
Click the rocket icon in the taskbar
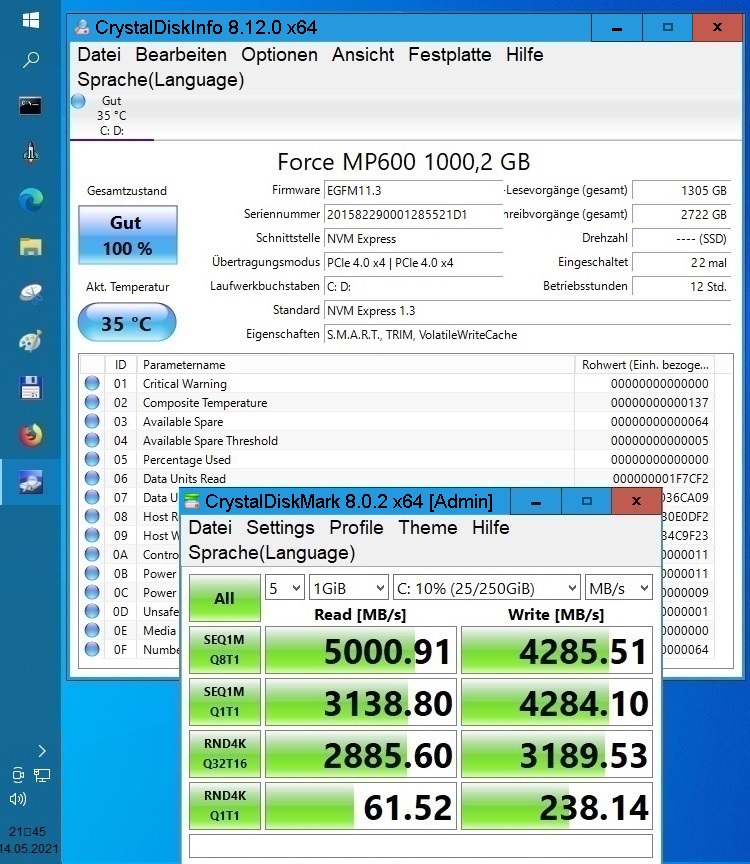(30, 153)
